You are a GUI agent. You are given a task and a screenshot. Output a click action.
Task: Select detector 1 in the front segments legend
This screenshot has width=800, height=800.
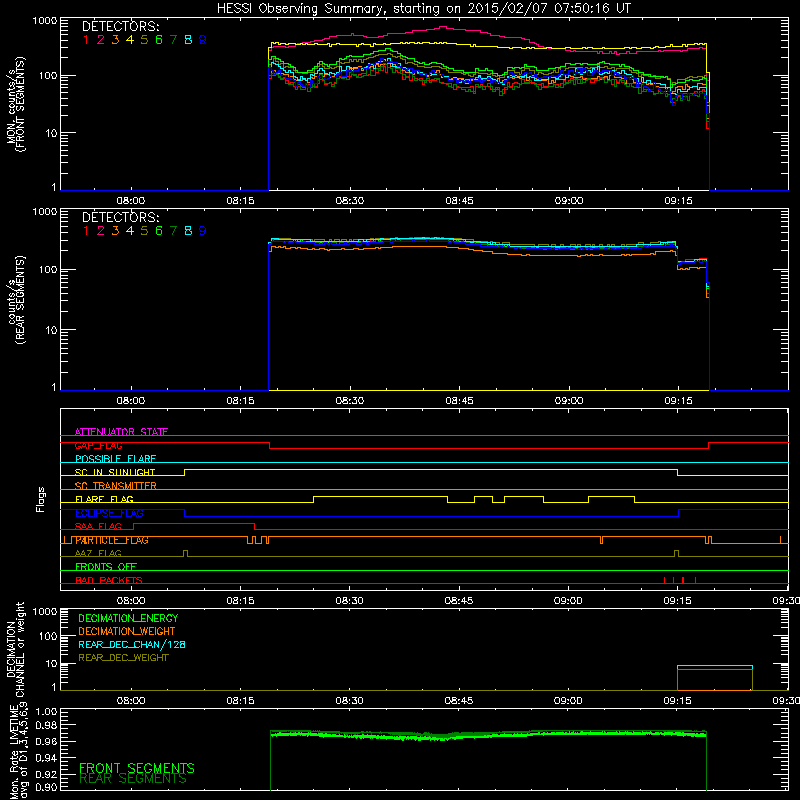click(x=86, y=40)
